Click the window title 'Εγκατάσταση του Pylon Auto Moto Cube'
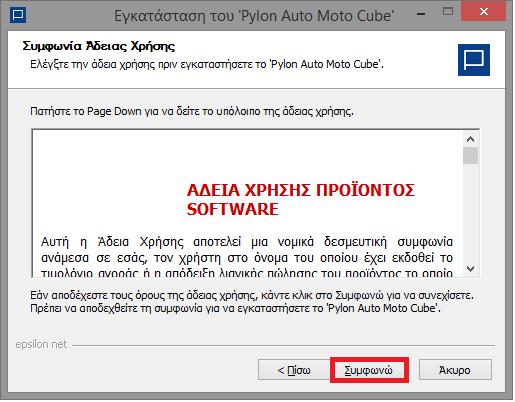515x402 pixels. 254,16
